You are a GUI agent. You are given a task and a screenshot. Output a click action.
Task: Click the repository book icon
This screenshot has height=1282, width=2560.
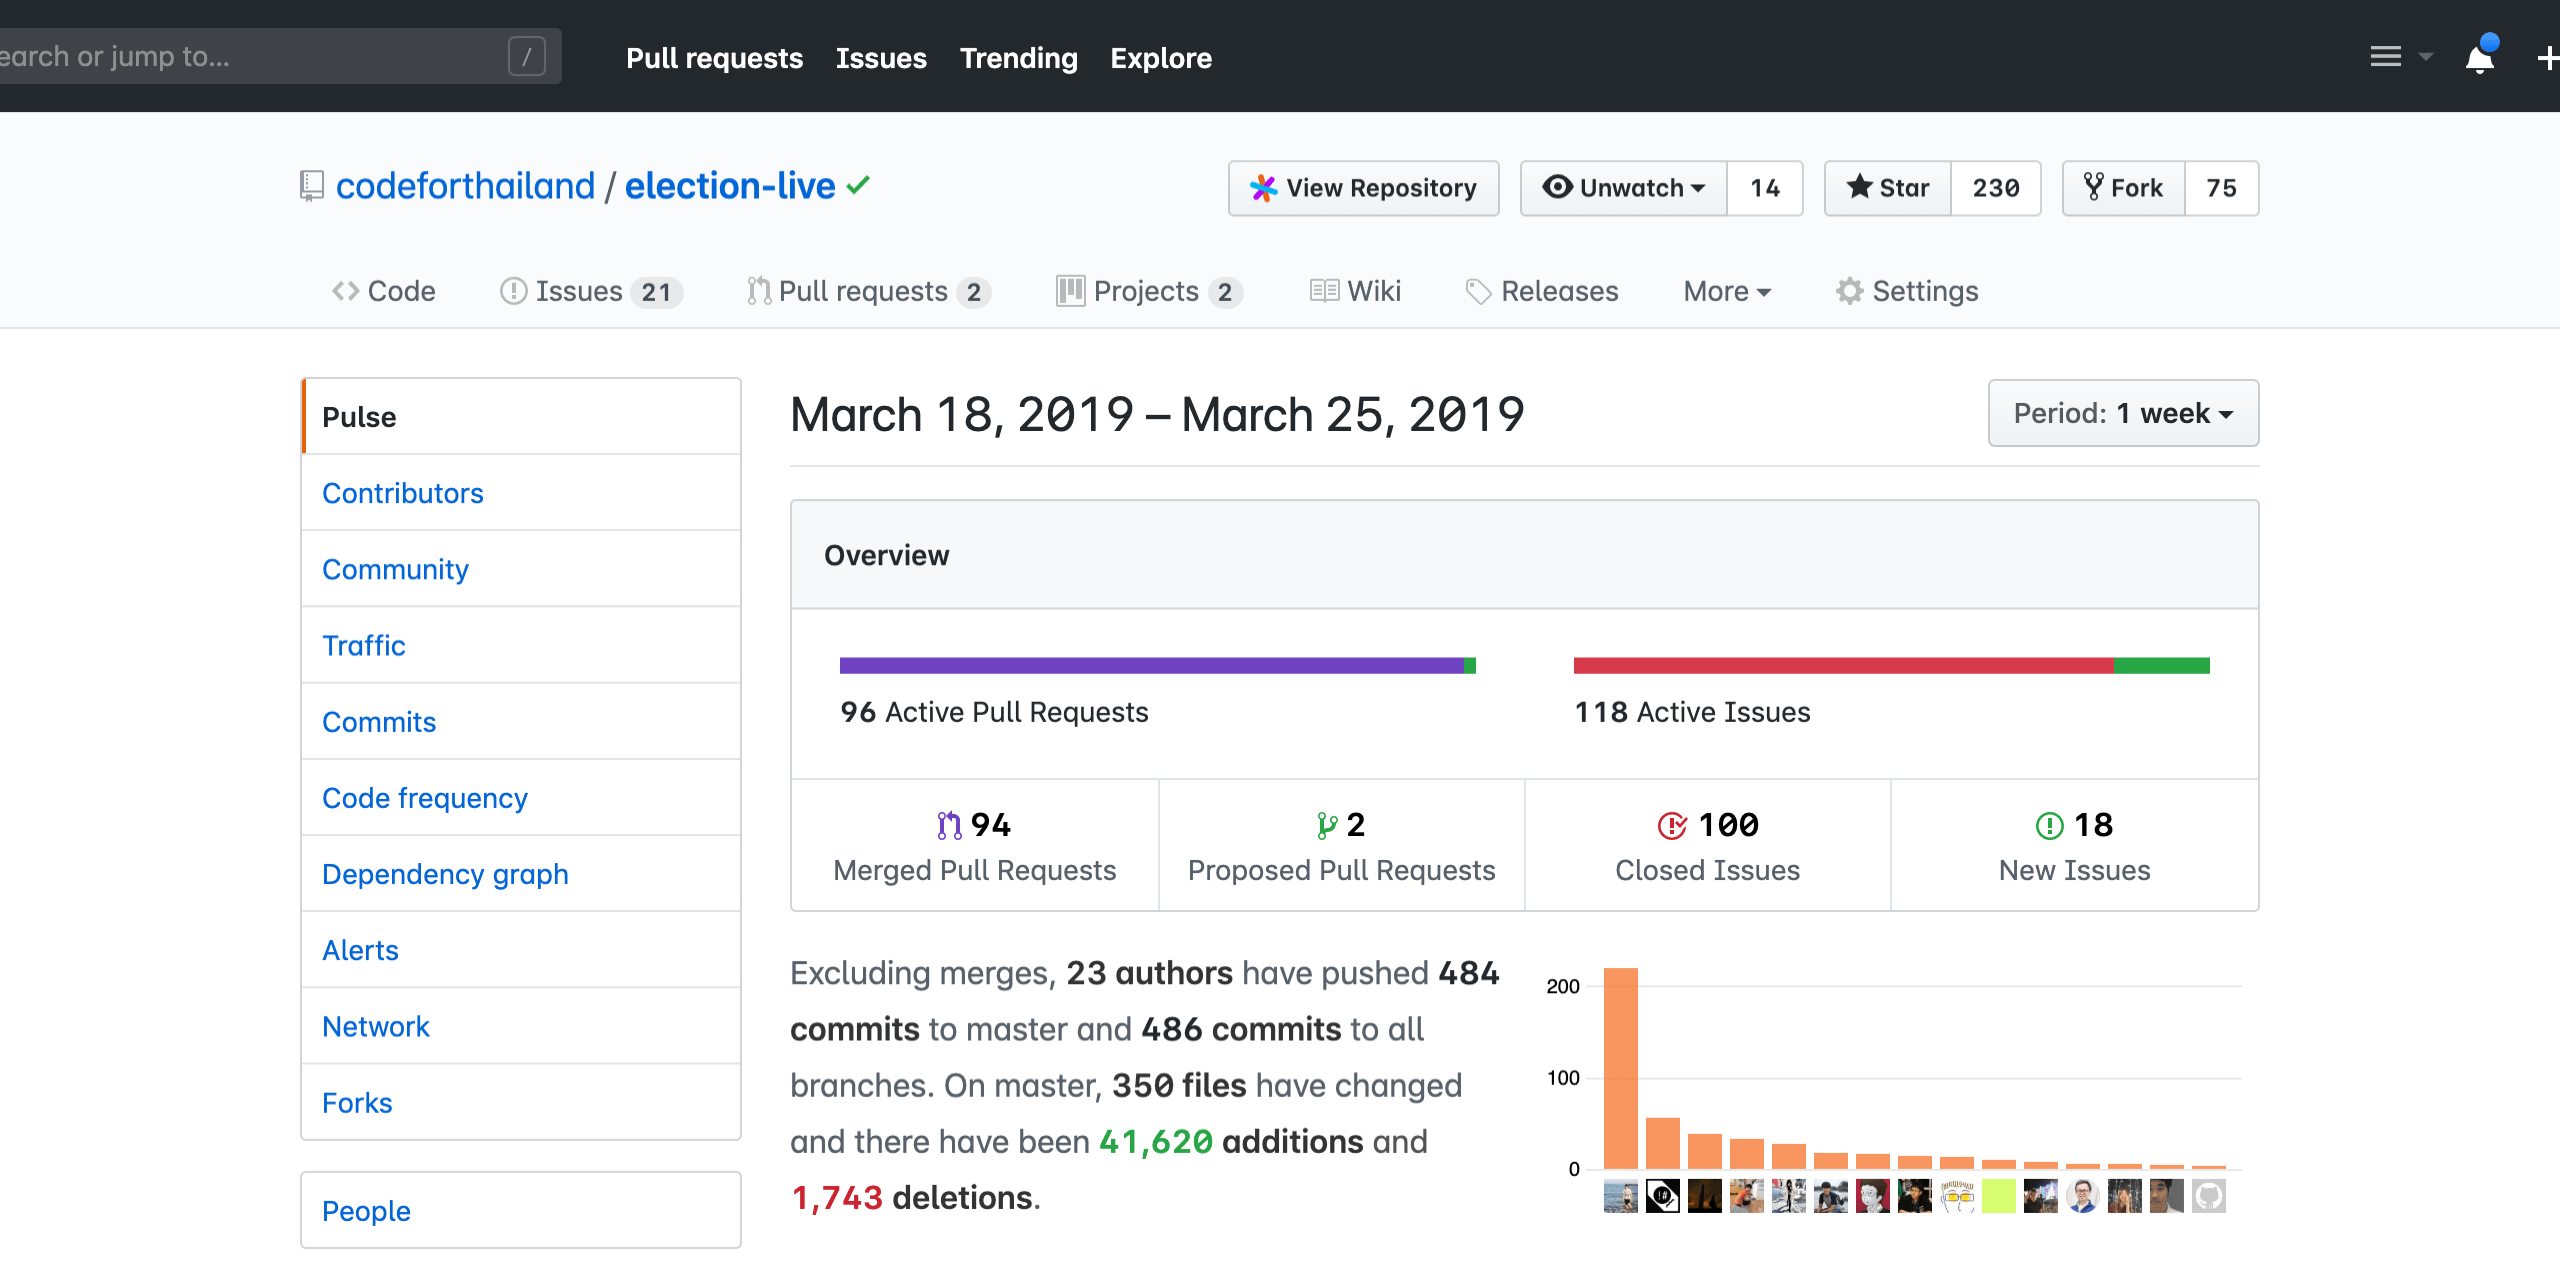[311, 186]
